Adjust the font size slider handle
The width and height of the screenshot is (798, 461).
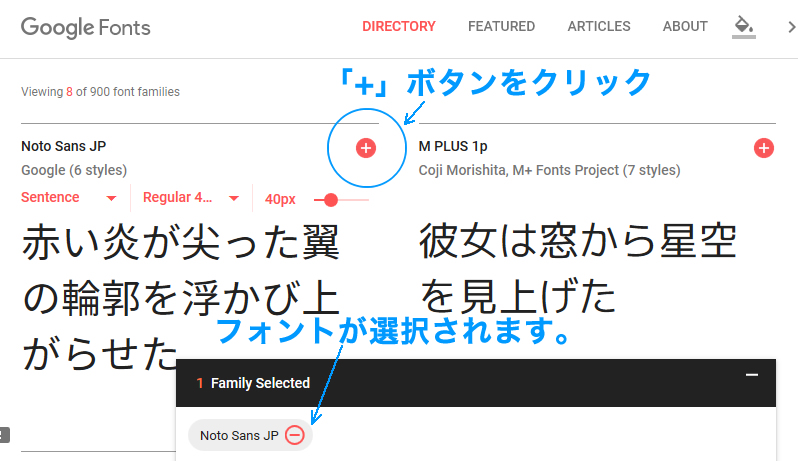point(331,200)
